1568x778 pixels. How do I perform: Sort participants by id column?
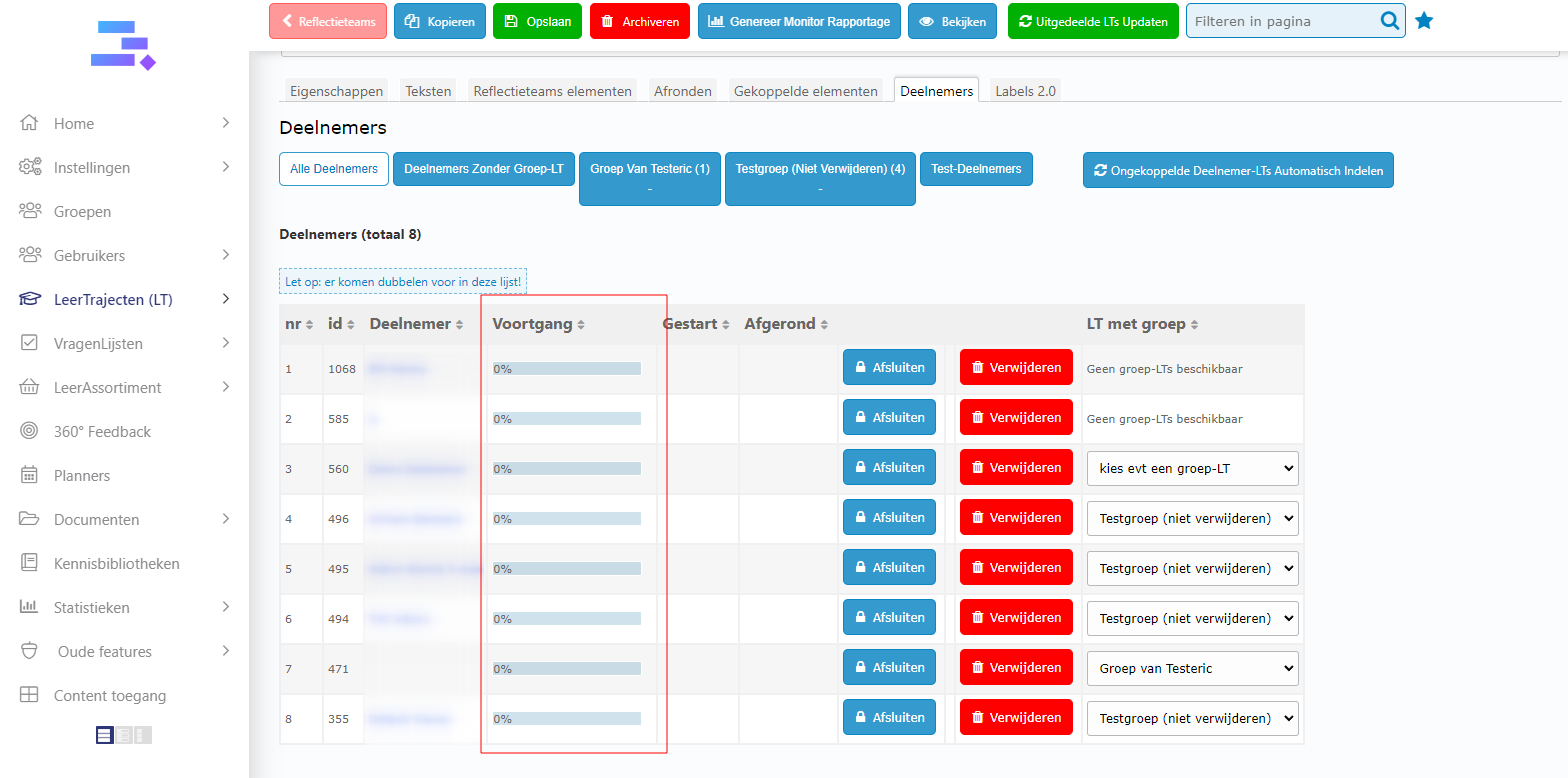pyautogui.click(x=342, y=324)
